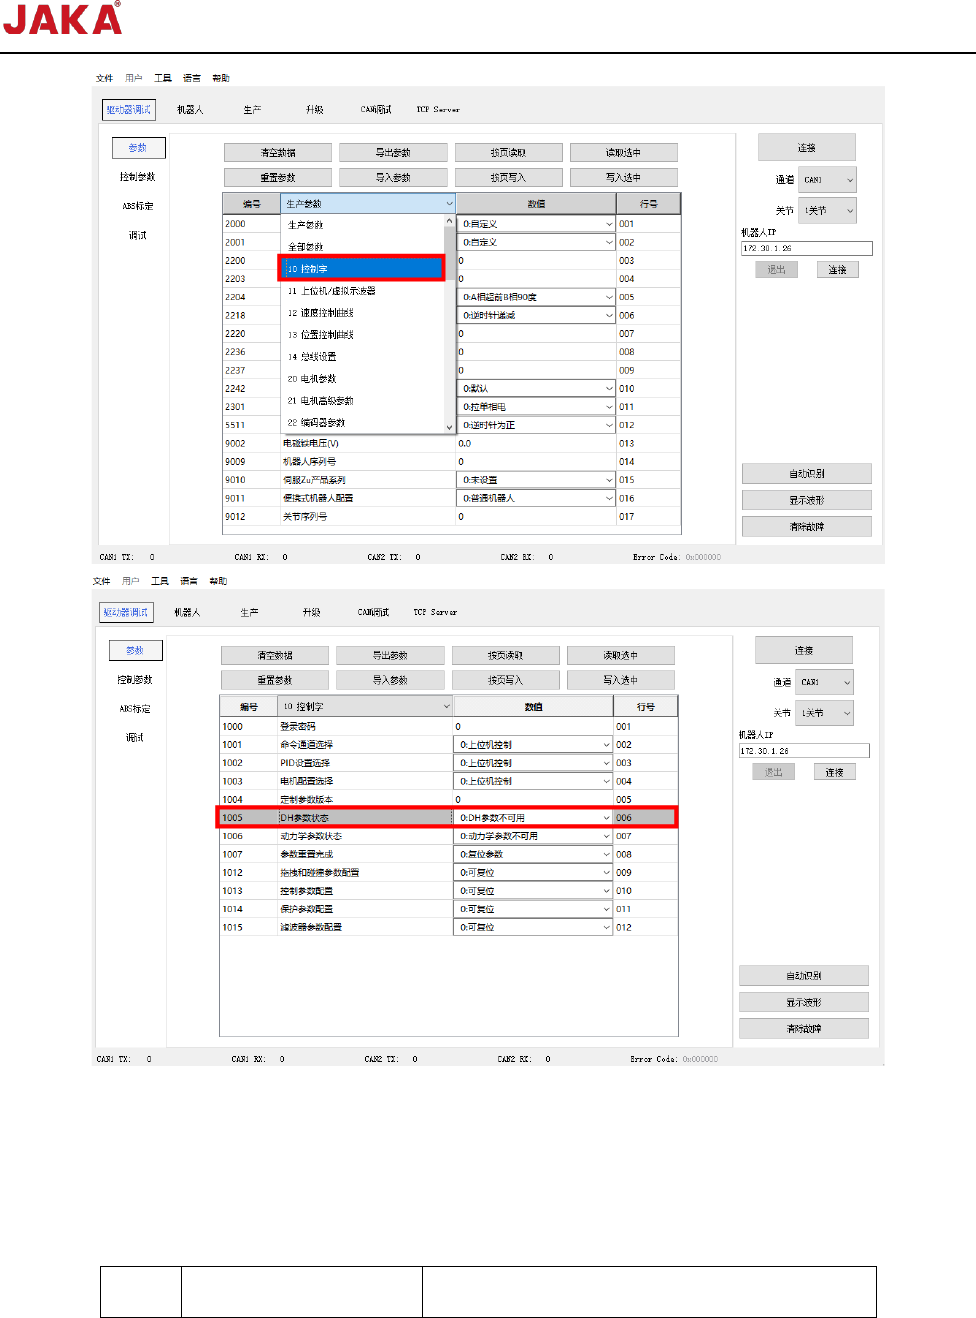This screenshot has width=976, height=1318.
Task: Choose '全部参数' from the open parameter list
Action: (x=361, y=246)
